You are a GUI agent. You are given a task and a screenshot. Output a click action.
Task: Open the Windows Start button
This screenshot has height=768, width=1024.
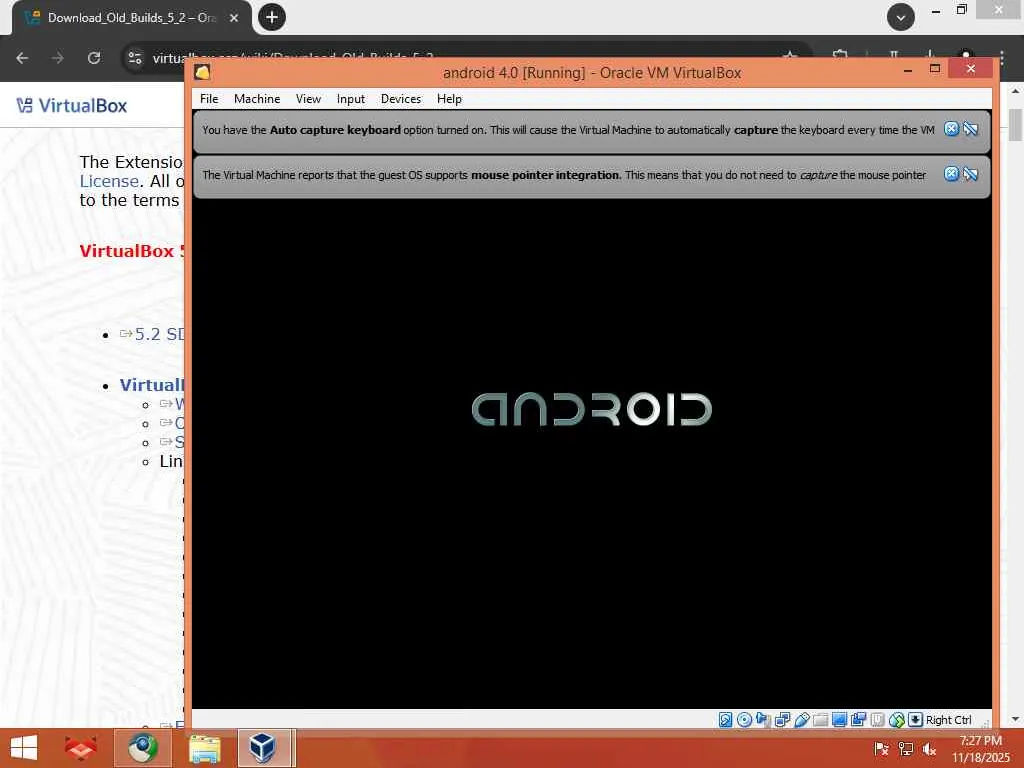coord(24,748)
